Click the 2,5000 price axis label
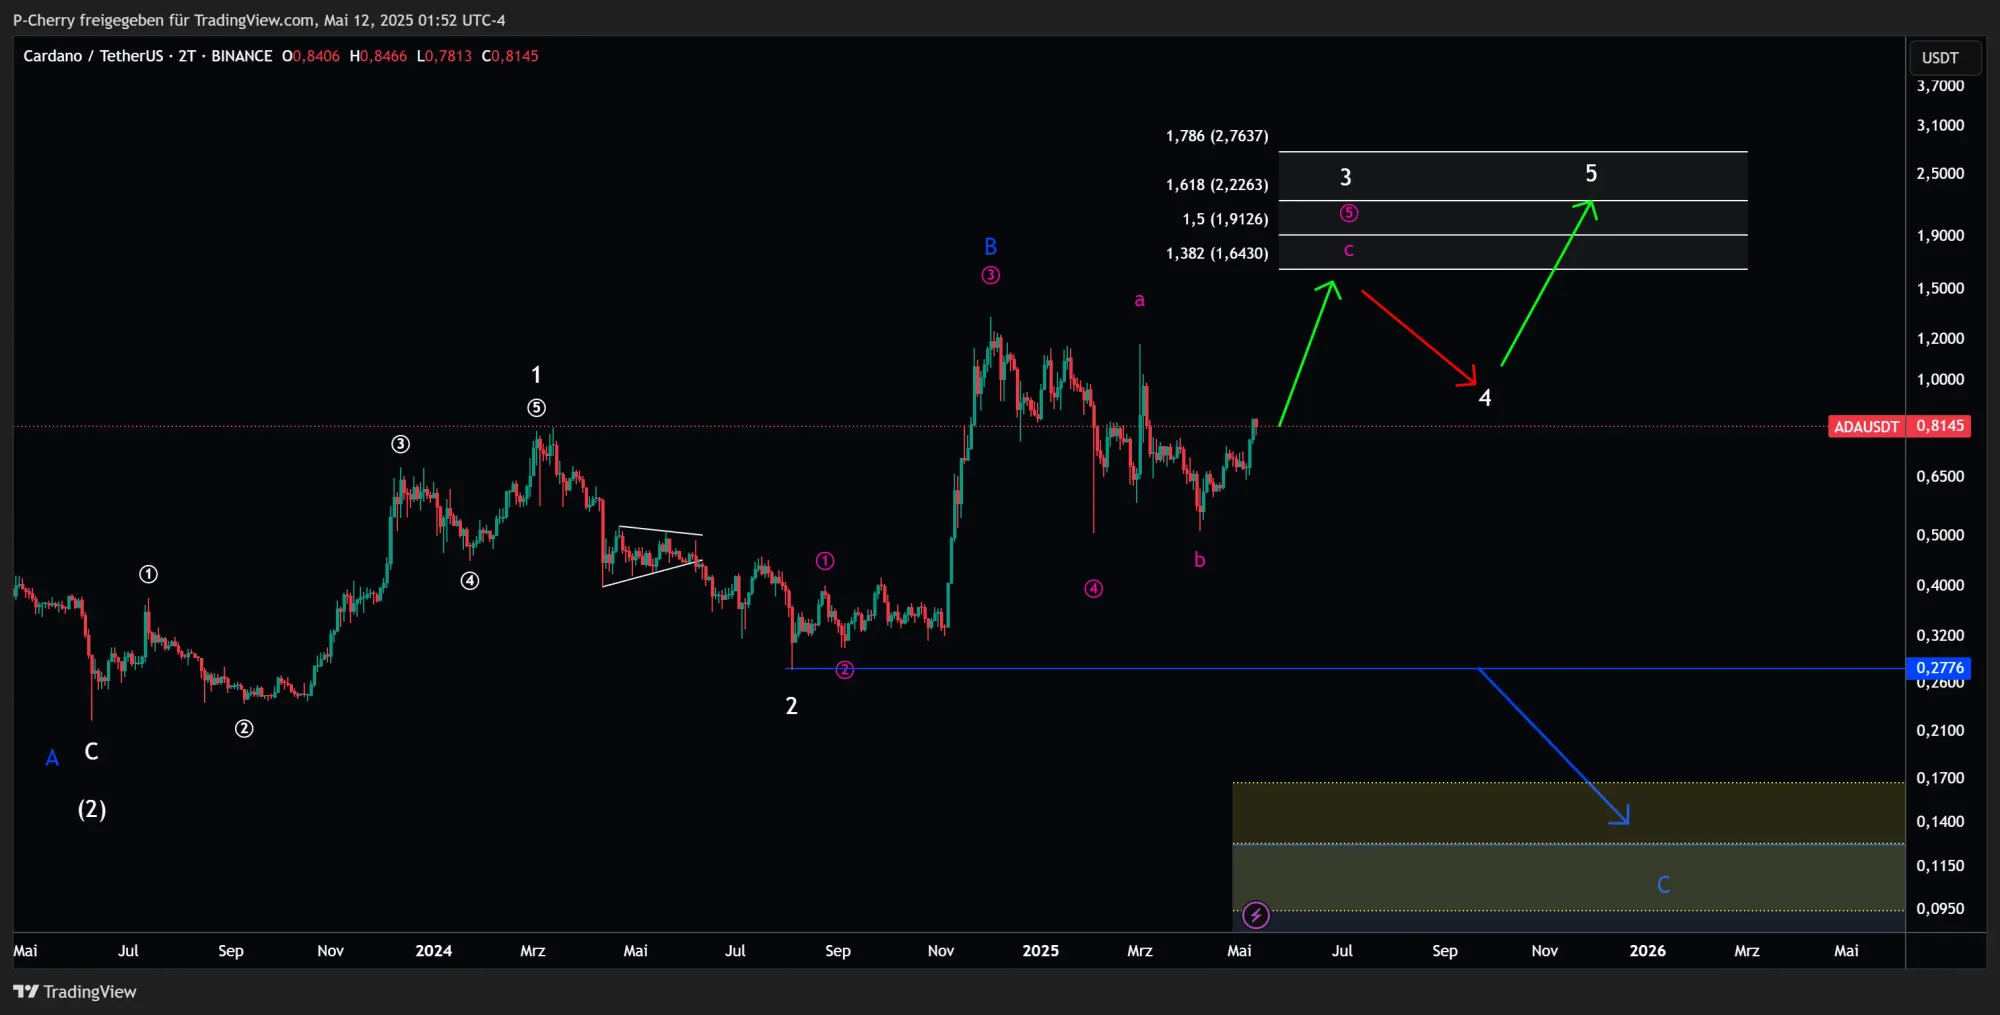Screen dimensions: 2000x1015 pos(1940,173)
